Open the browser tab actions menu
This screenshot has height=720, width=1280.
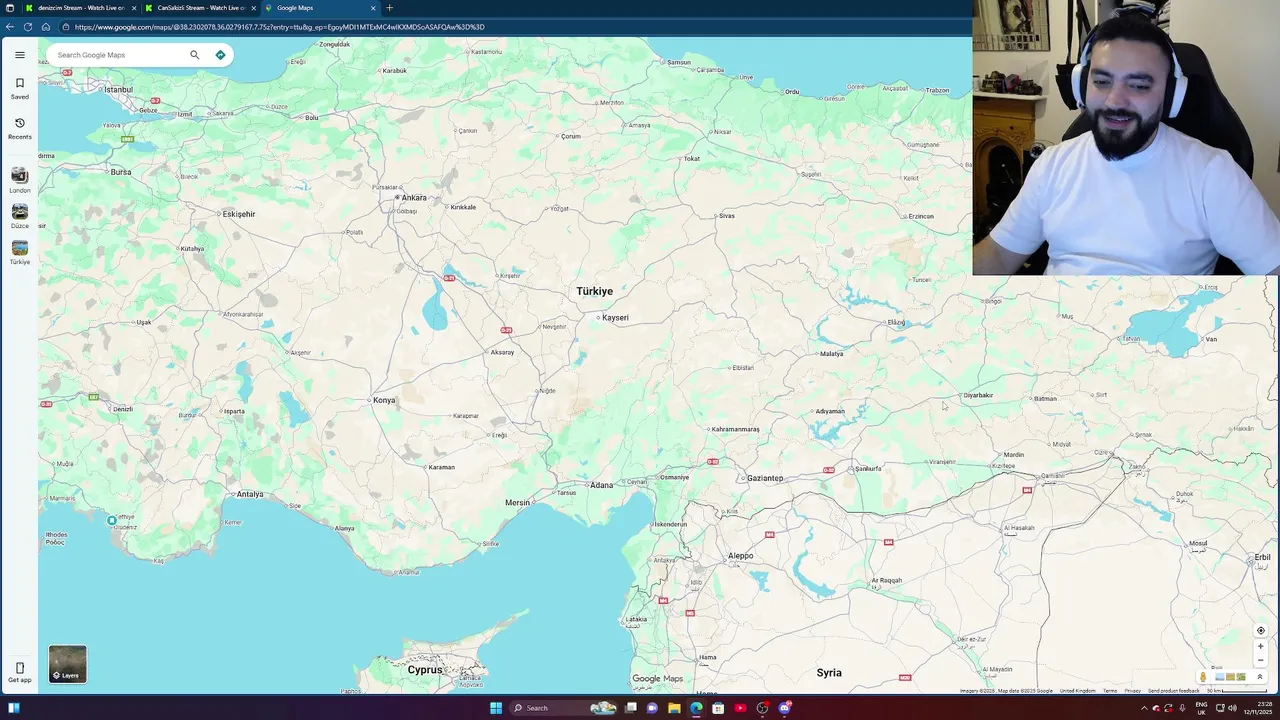(x=10, y=8)
